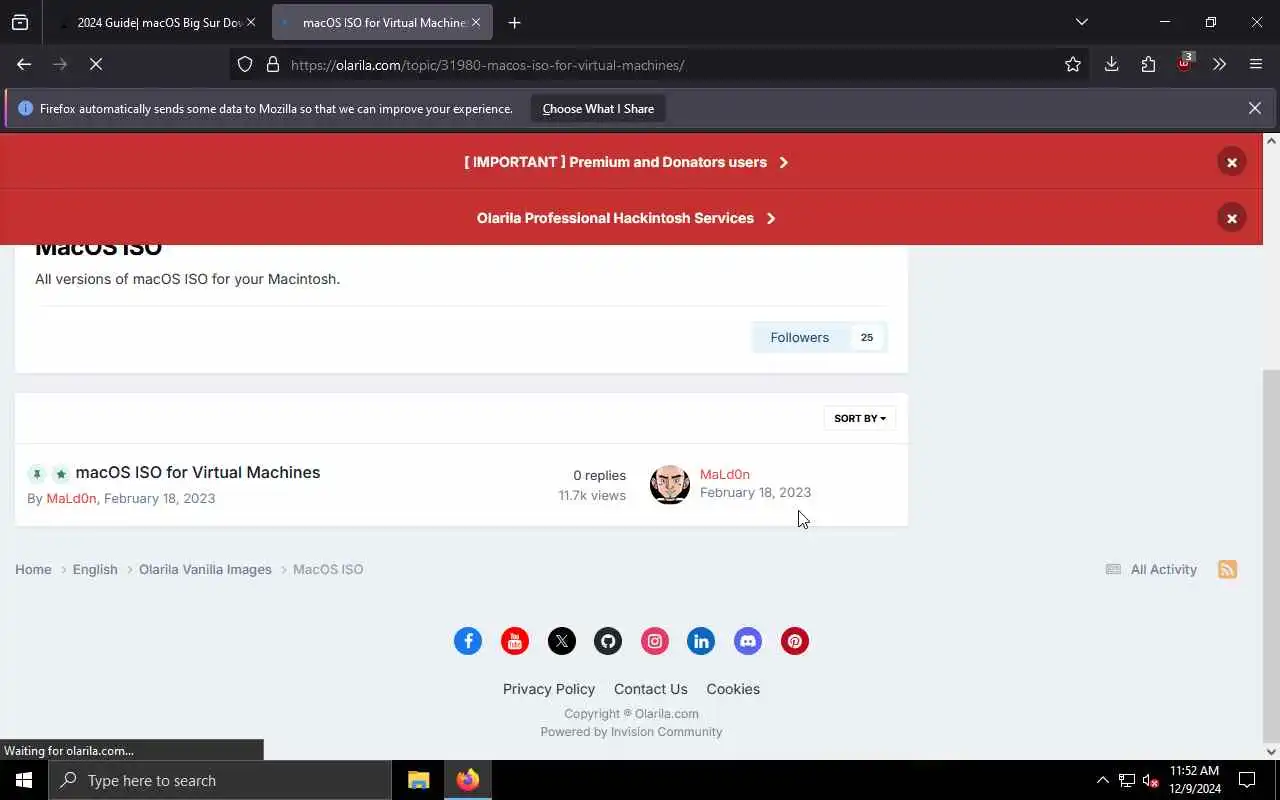Open topic author MaLd0n profile link

[71, 498]
